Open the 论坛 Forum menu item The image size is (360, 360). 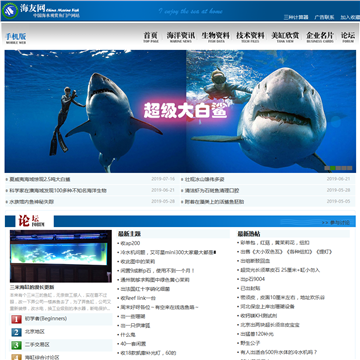pos(348,37)
